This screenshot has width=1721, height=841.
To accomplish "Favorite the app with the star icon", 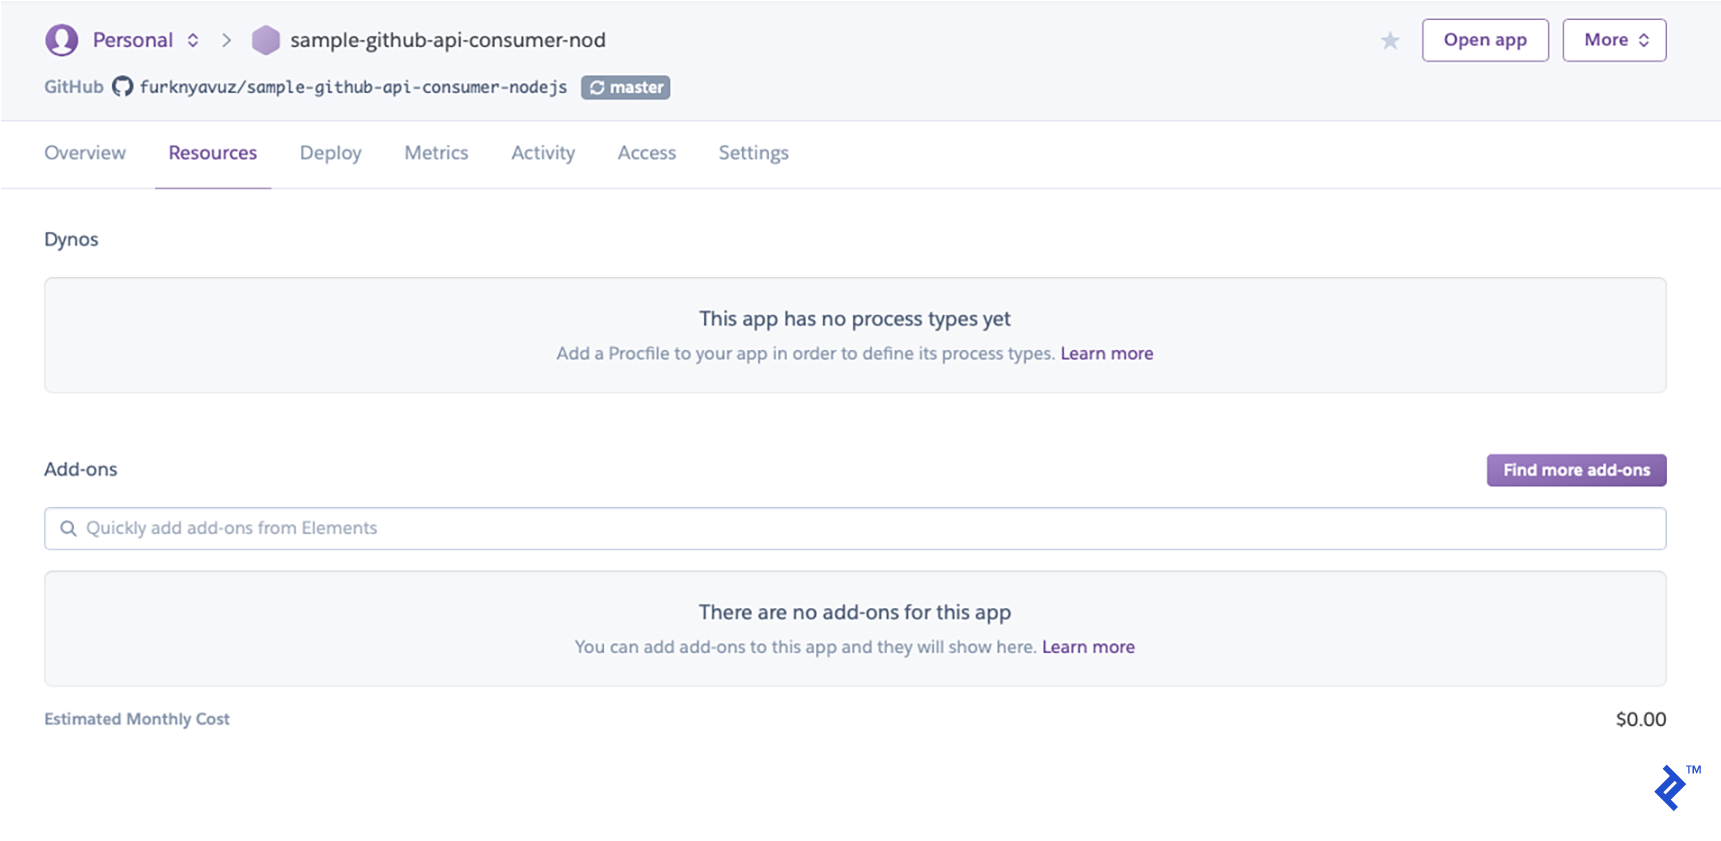I will point(1389,41).
